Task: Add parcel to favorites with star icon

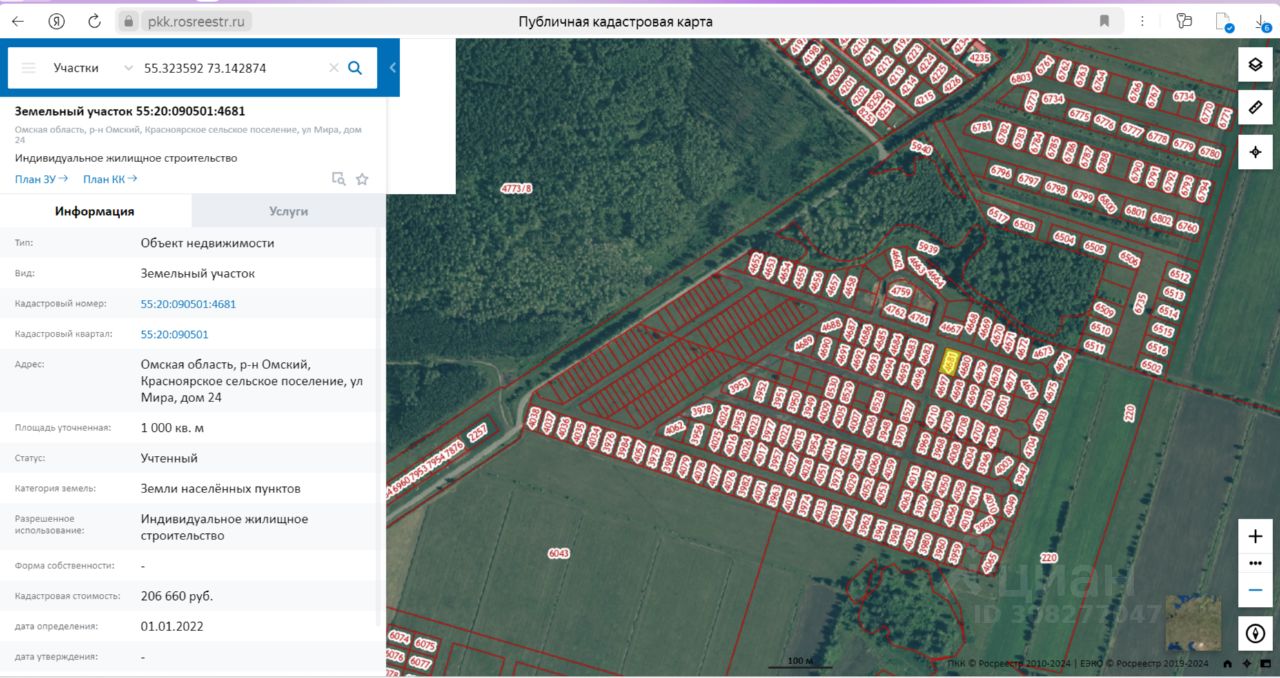Action: 362,179
